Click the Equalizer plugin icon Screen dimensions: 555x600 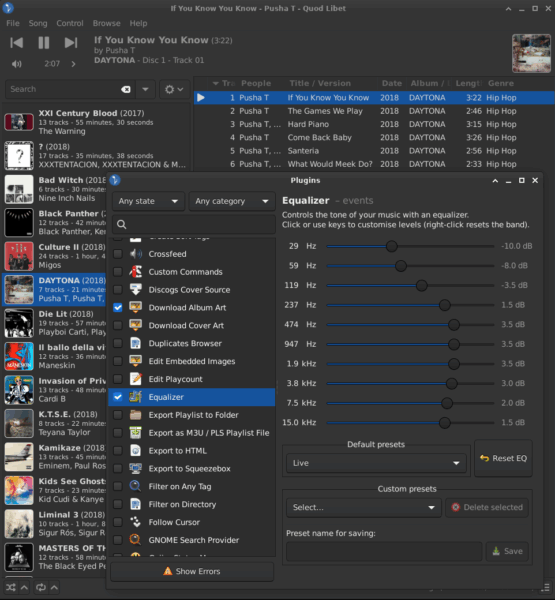click(x=135, y=397)
